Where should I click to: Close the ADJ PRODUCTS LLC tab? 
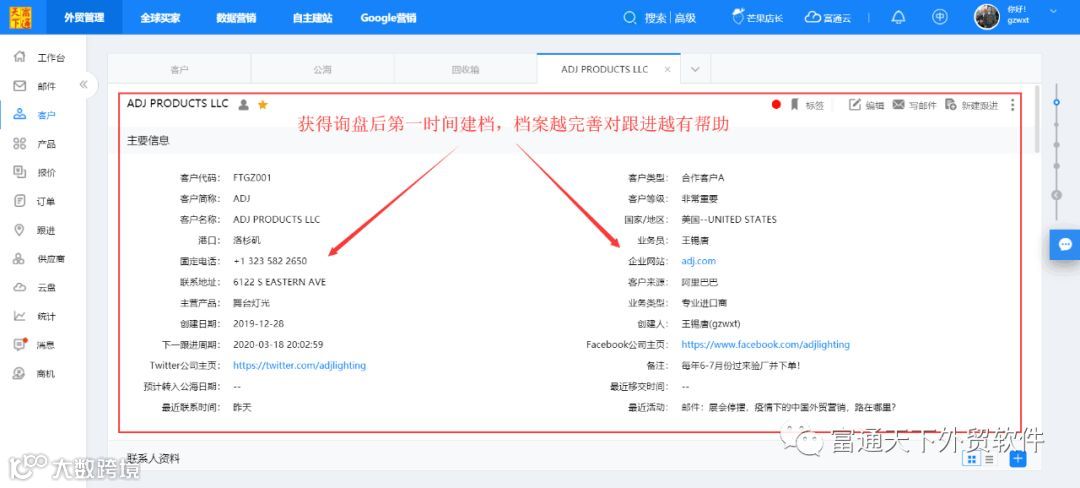point(667,70)
